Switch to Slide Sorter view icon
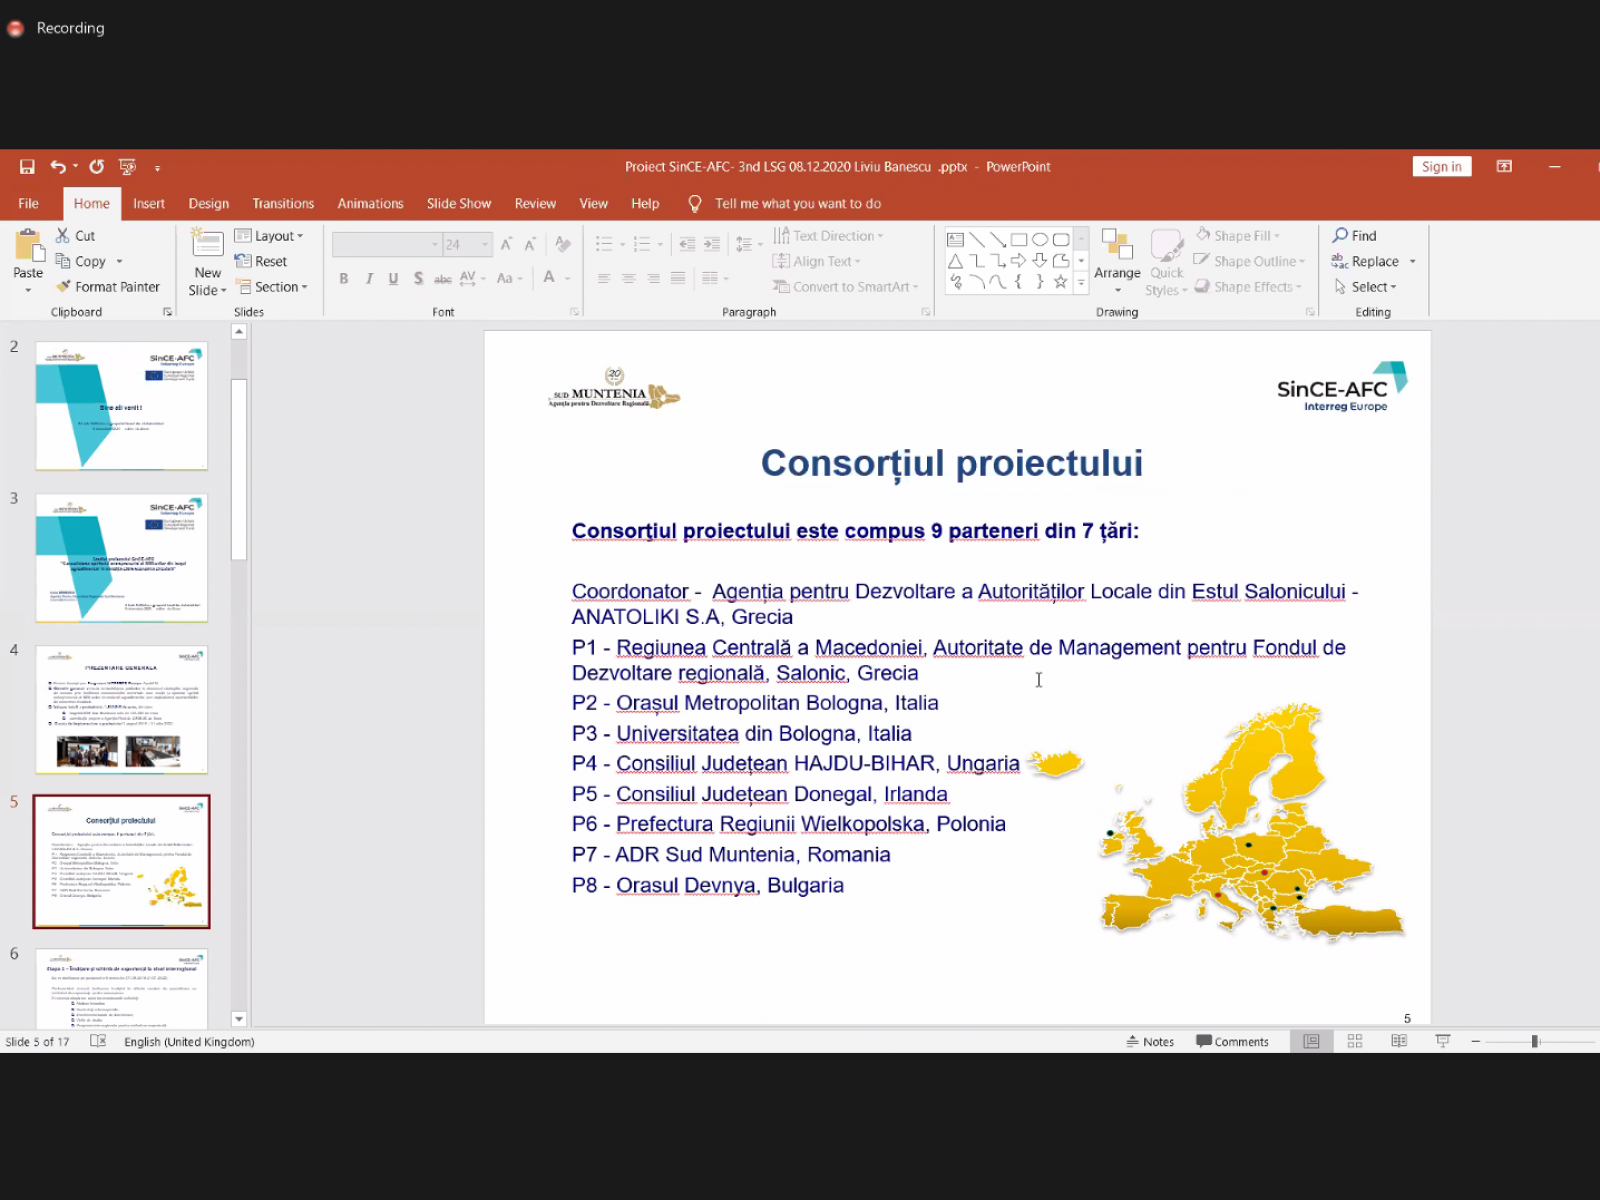The width and height of the screenshot is (1600, 1200). tap(1355, 1041)
